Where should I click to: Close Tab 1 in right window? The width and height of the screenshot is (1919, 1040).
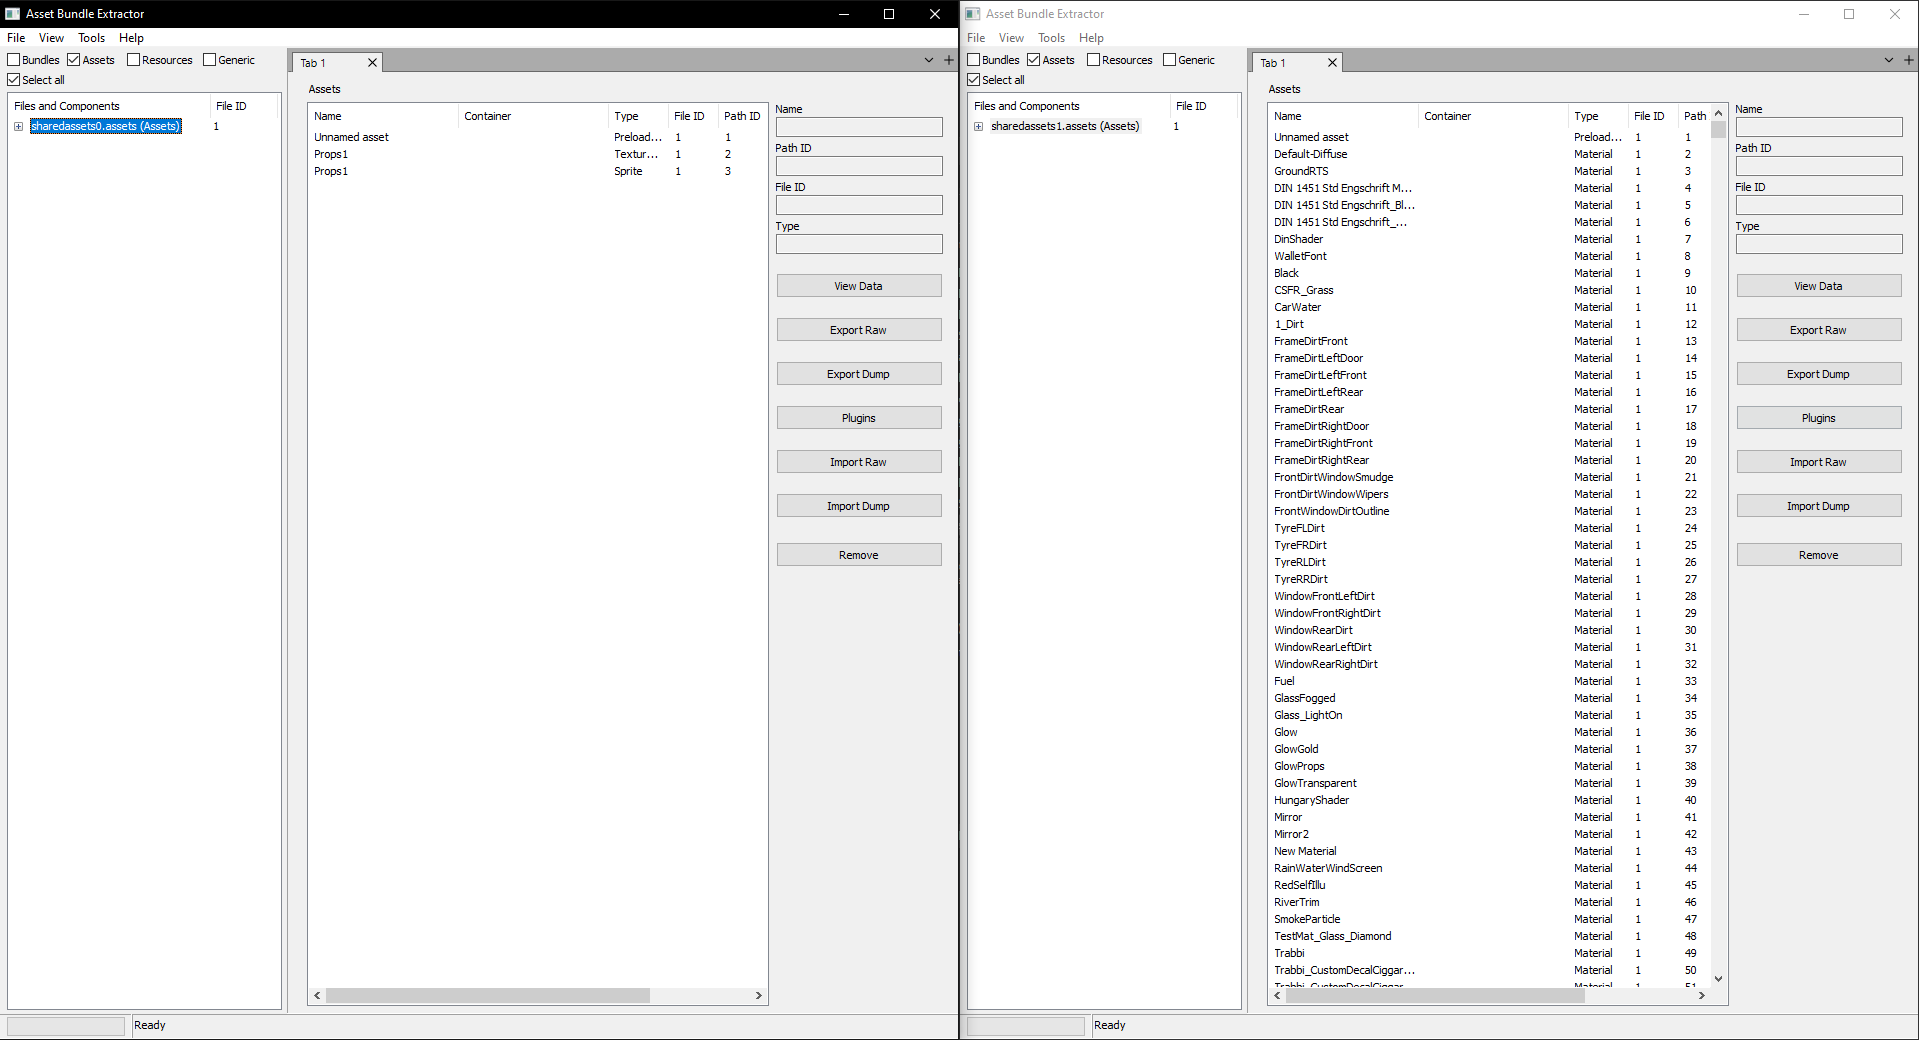click(1332, 63)
